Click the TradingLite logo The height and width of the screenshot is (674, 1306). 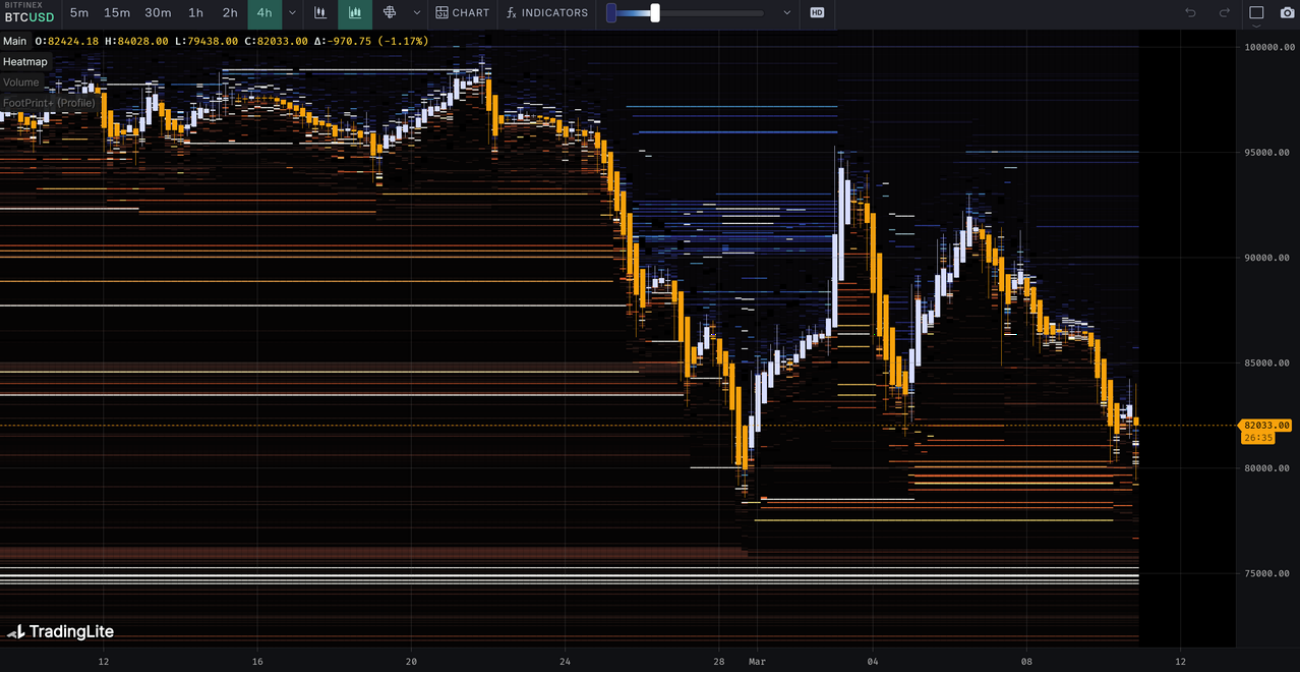(x=60, y=632)
